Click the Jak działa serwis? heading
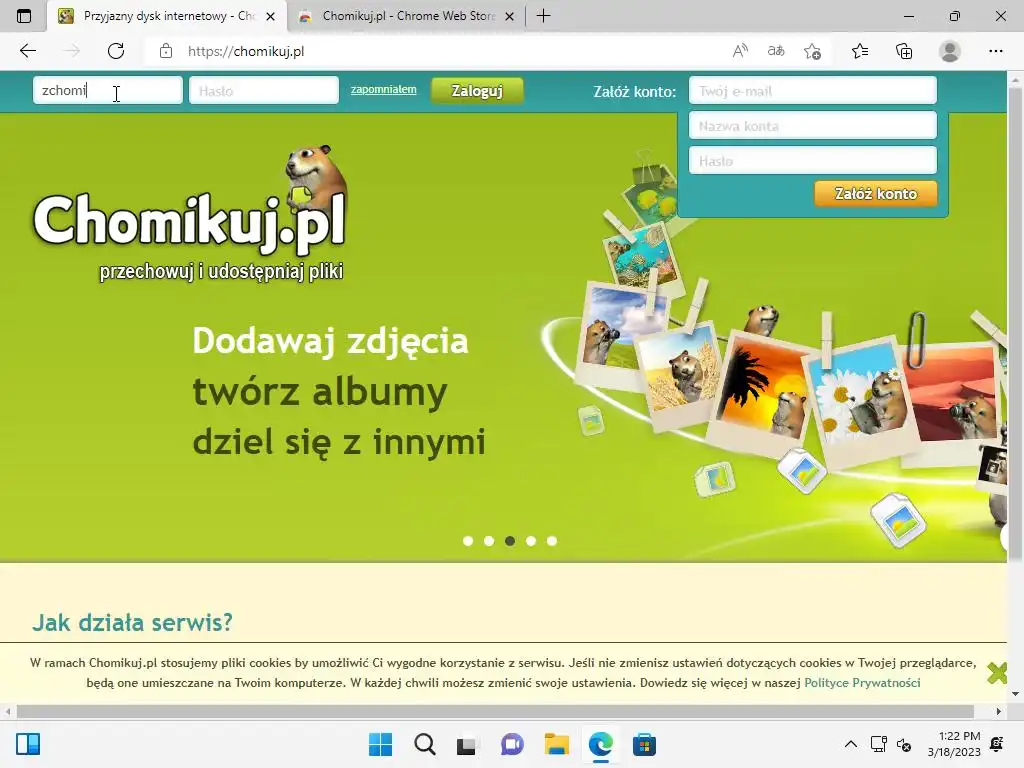This screenshot has width=1024, height=768. tap(133, 622)
